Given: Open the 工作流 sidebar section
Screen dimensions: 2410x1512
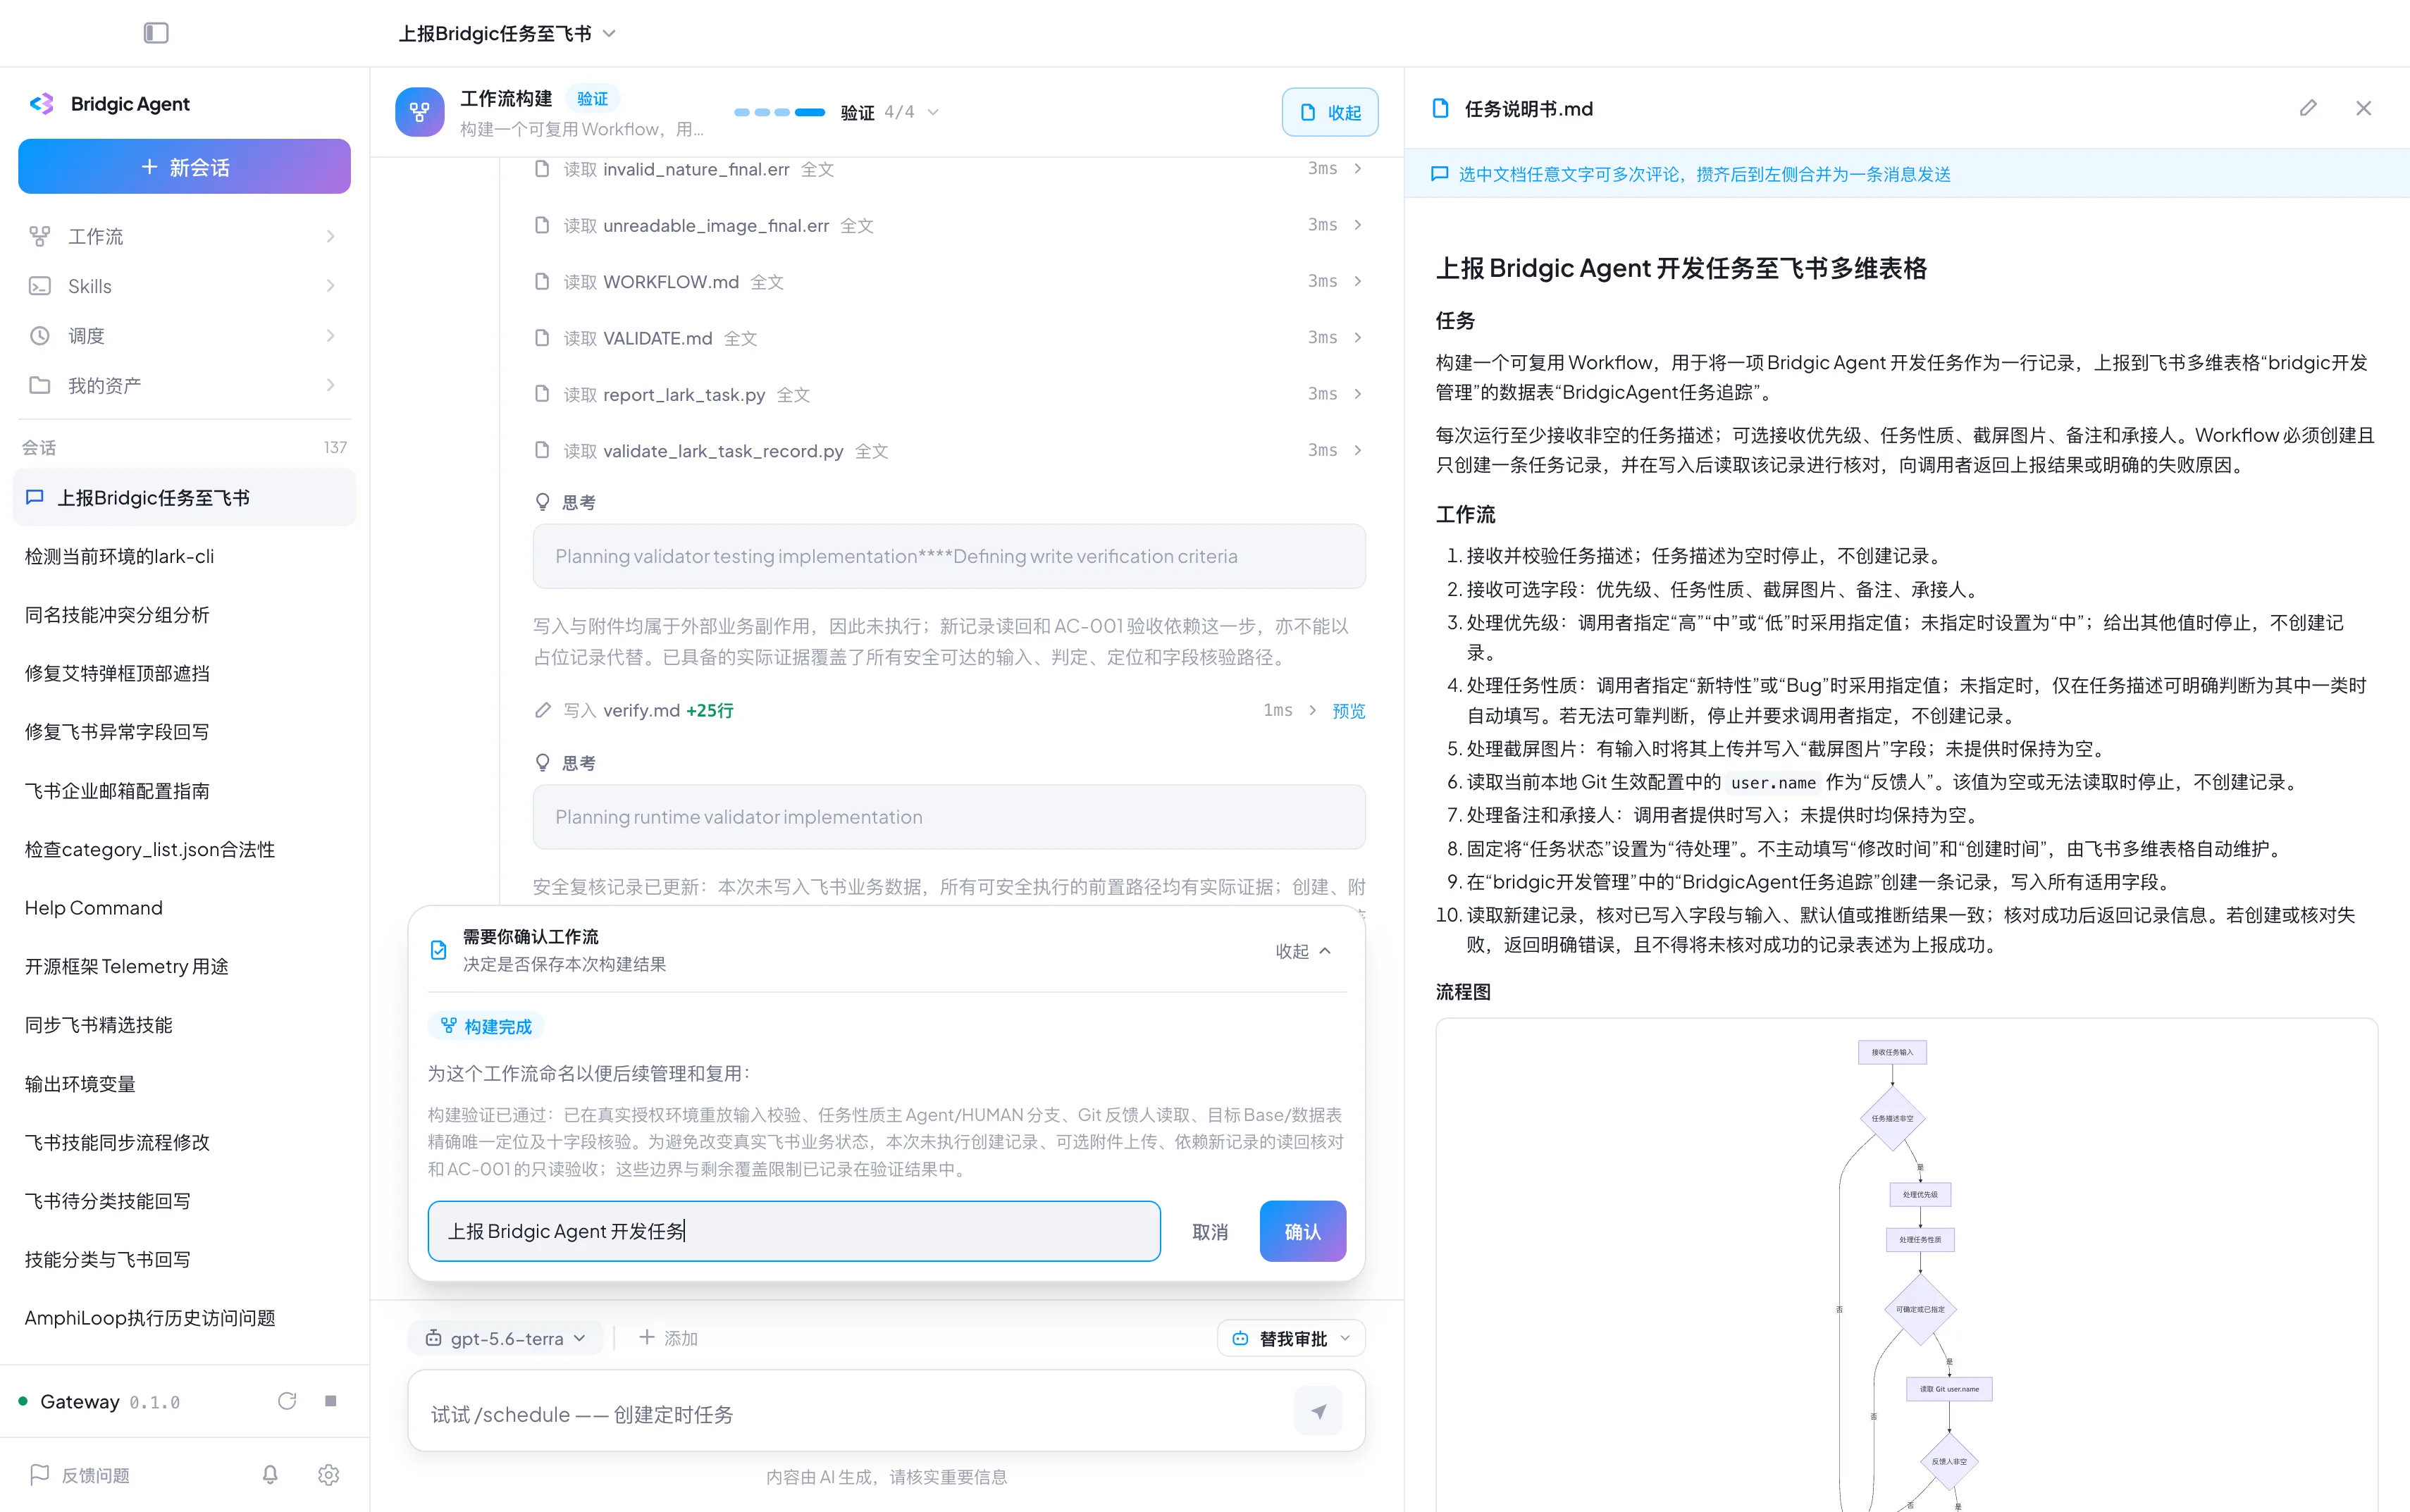Looking at the screenshot, I should [x=184, y=236].
